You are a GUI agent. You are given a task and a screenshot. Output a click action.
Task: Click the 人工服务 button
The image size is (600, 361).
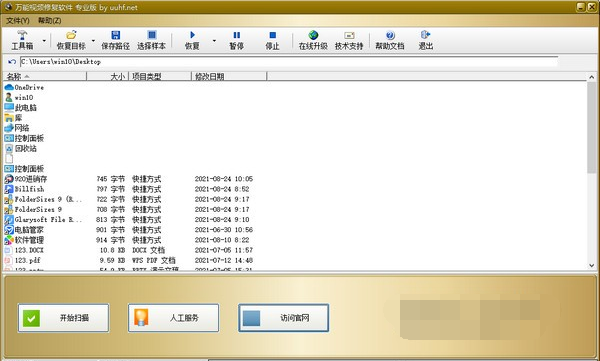pos(173,318)
